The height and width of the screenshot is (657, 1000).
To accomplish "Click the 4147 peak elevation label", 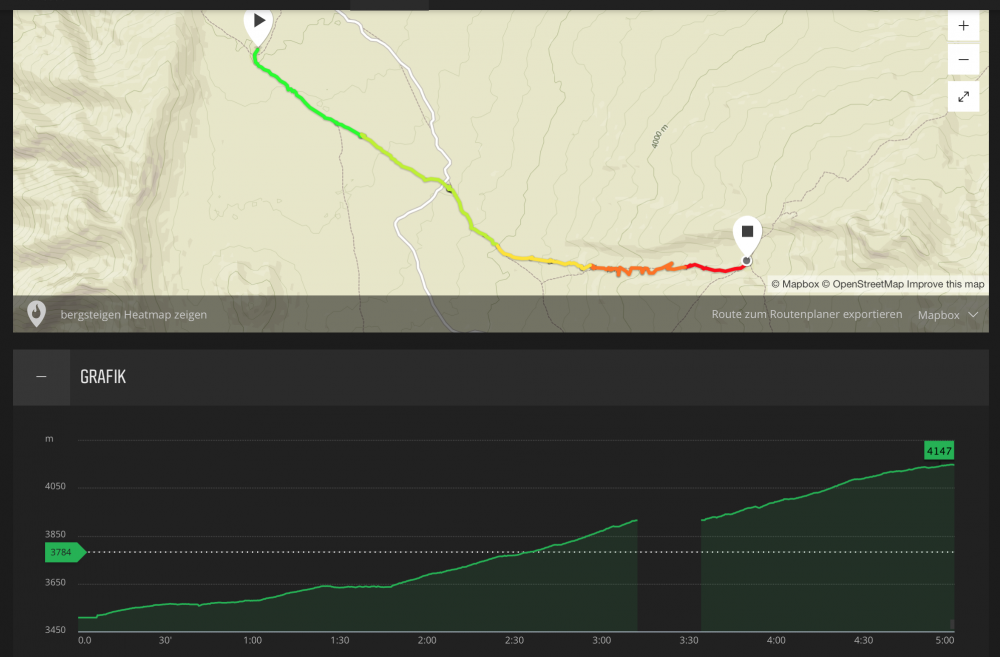I will (x=939, y=451).
